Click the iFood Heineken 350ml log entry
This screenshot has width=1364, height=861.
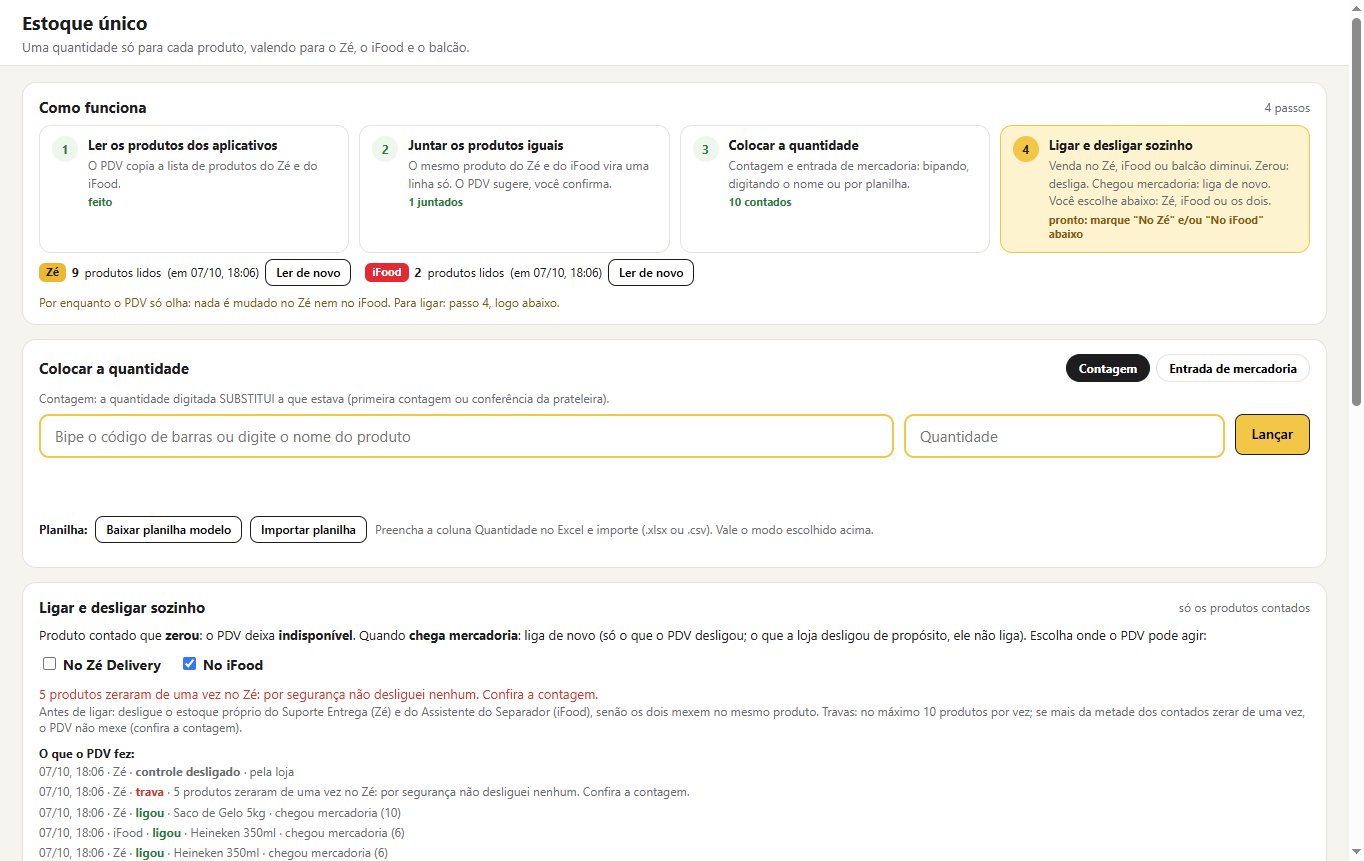[x=221, y=832]
